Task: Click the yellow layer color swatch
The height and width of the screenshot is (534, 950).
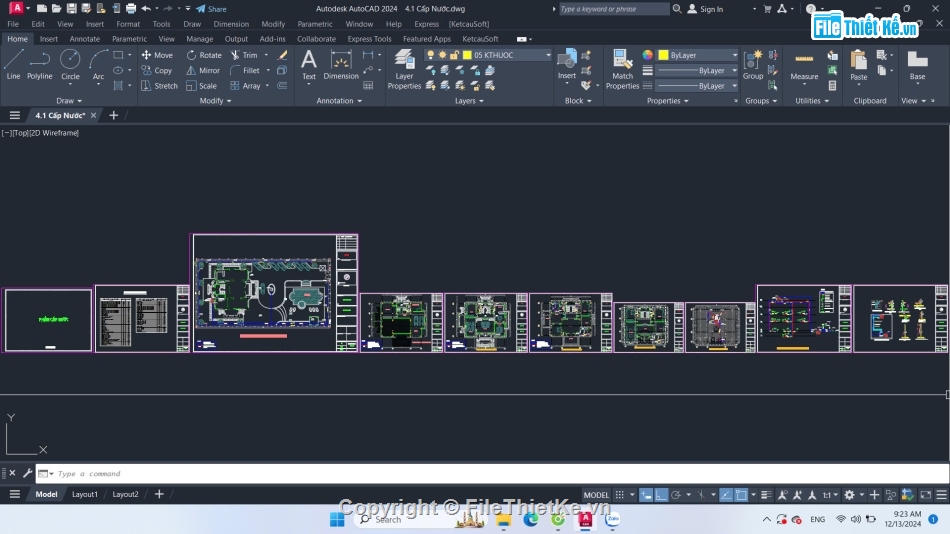Action: (467, 55)
